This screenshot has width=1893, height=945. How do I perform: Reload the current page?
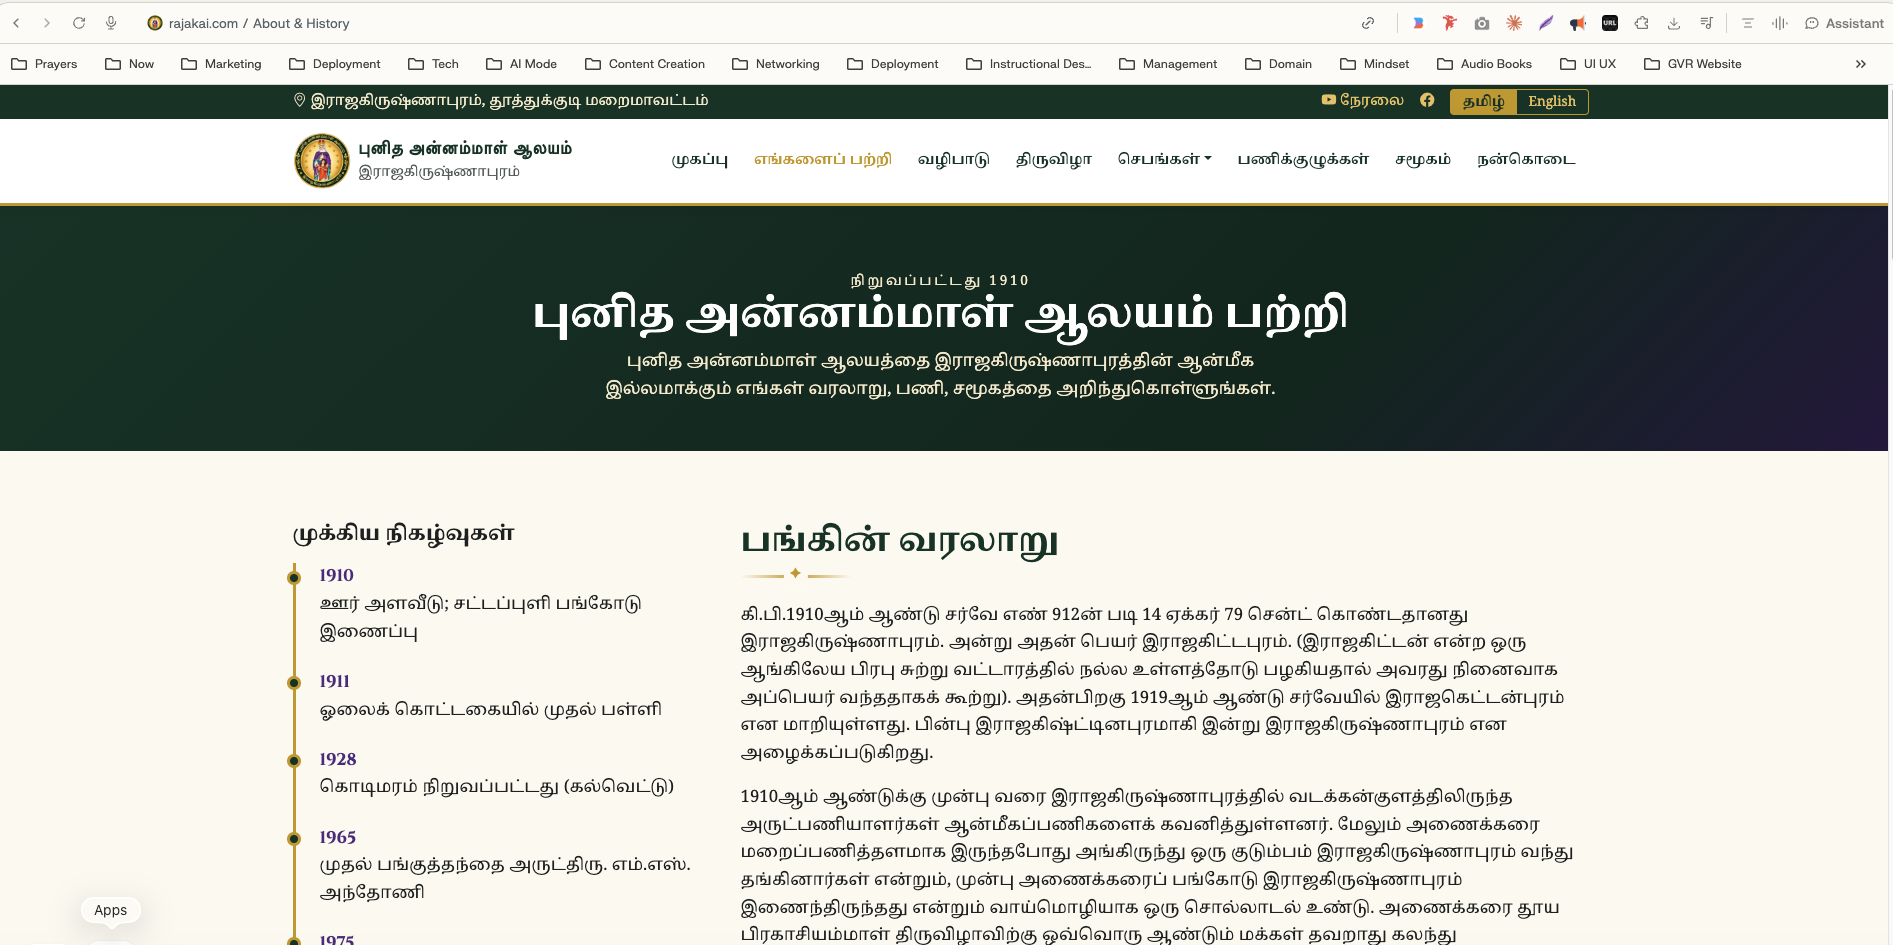click(79, 23)
